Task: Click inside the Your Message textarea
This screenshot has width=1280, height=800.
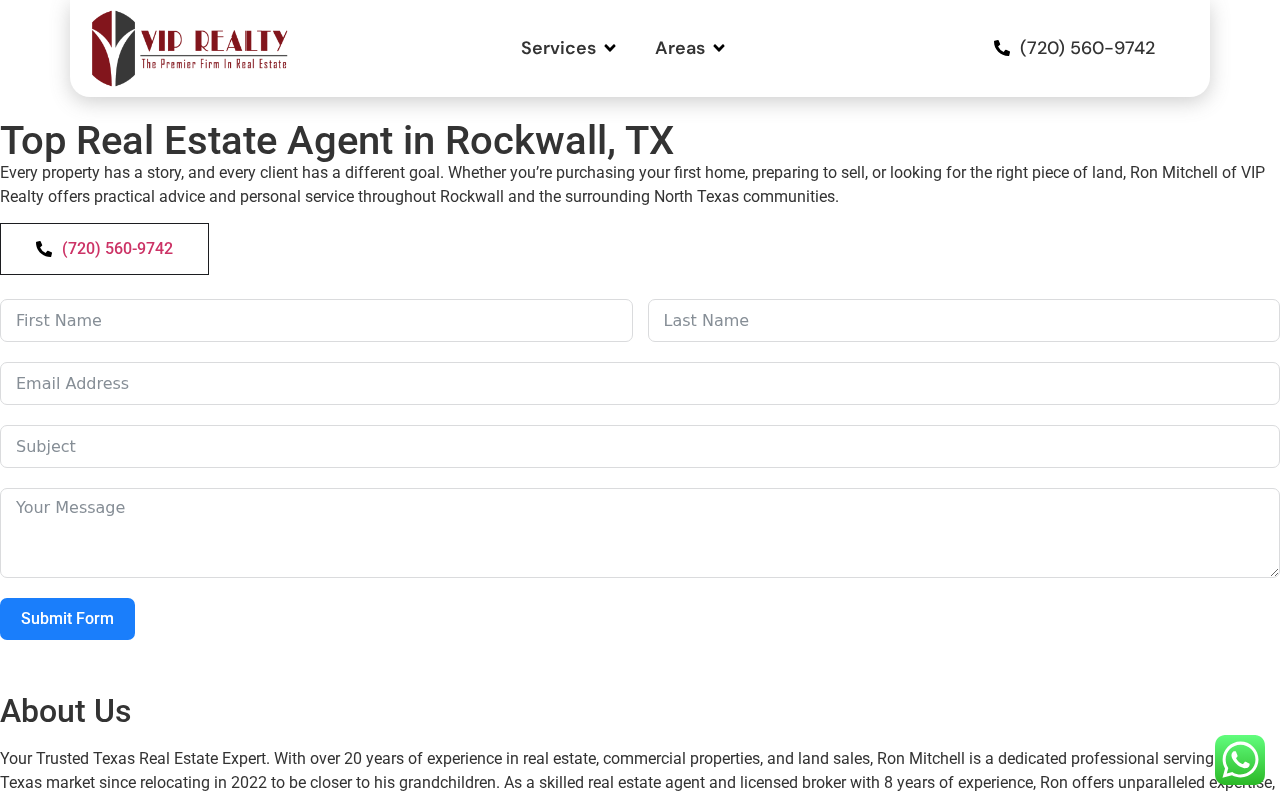Action: pos(640,533)
